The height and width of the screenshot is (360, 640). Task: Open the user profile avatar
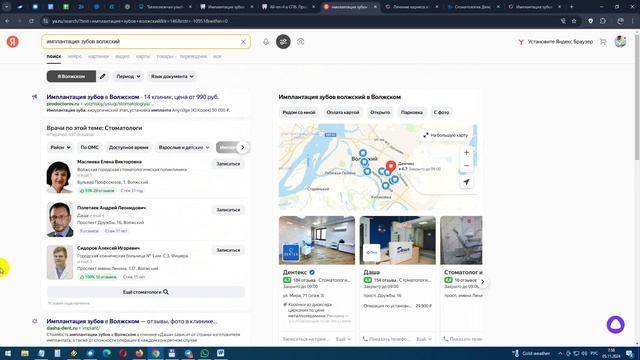point(620,42)
